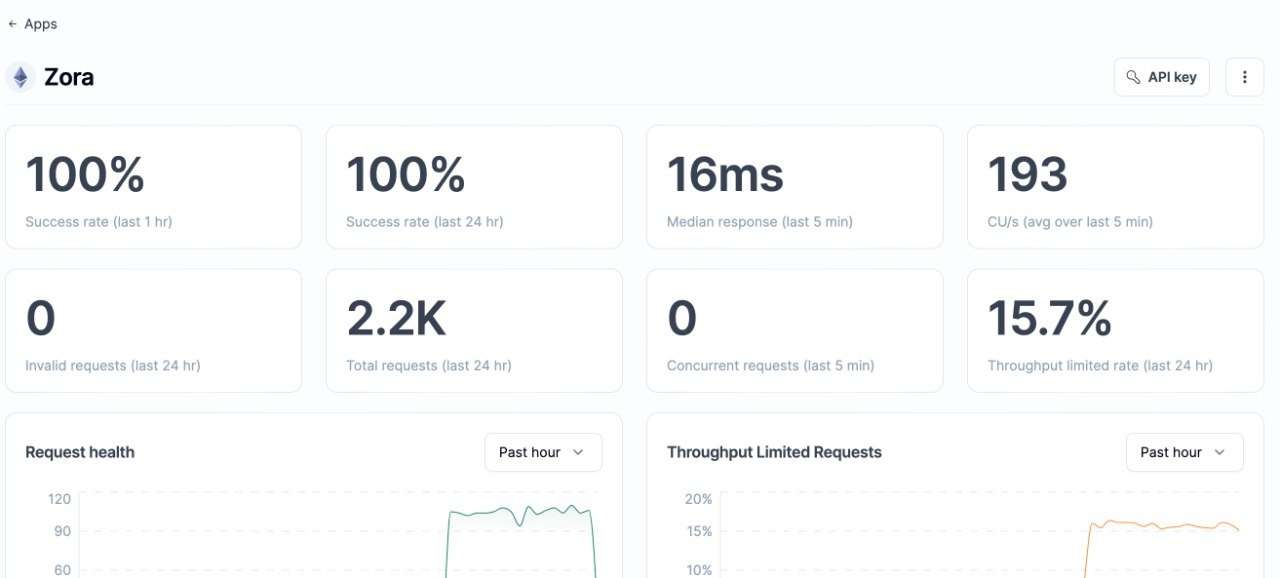The image size is (1280, 578).
Task: Click the CU/s (avg over last 5 min) label
Action: coord(1070,222)
